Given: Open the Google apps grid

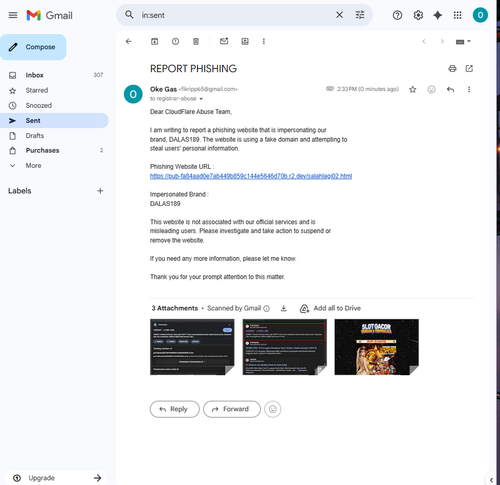Looking at the screenshot, I should coord(457,15).
